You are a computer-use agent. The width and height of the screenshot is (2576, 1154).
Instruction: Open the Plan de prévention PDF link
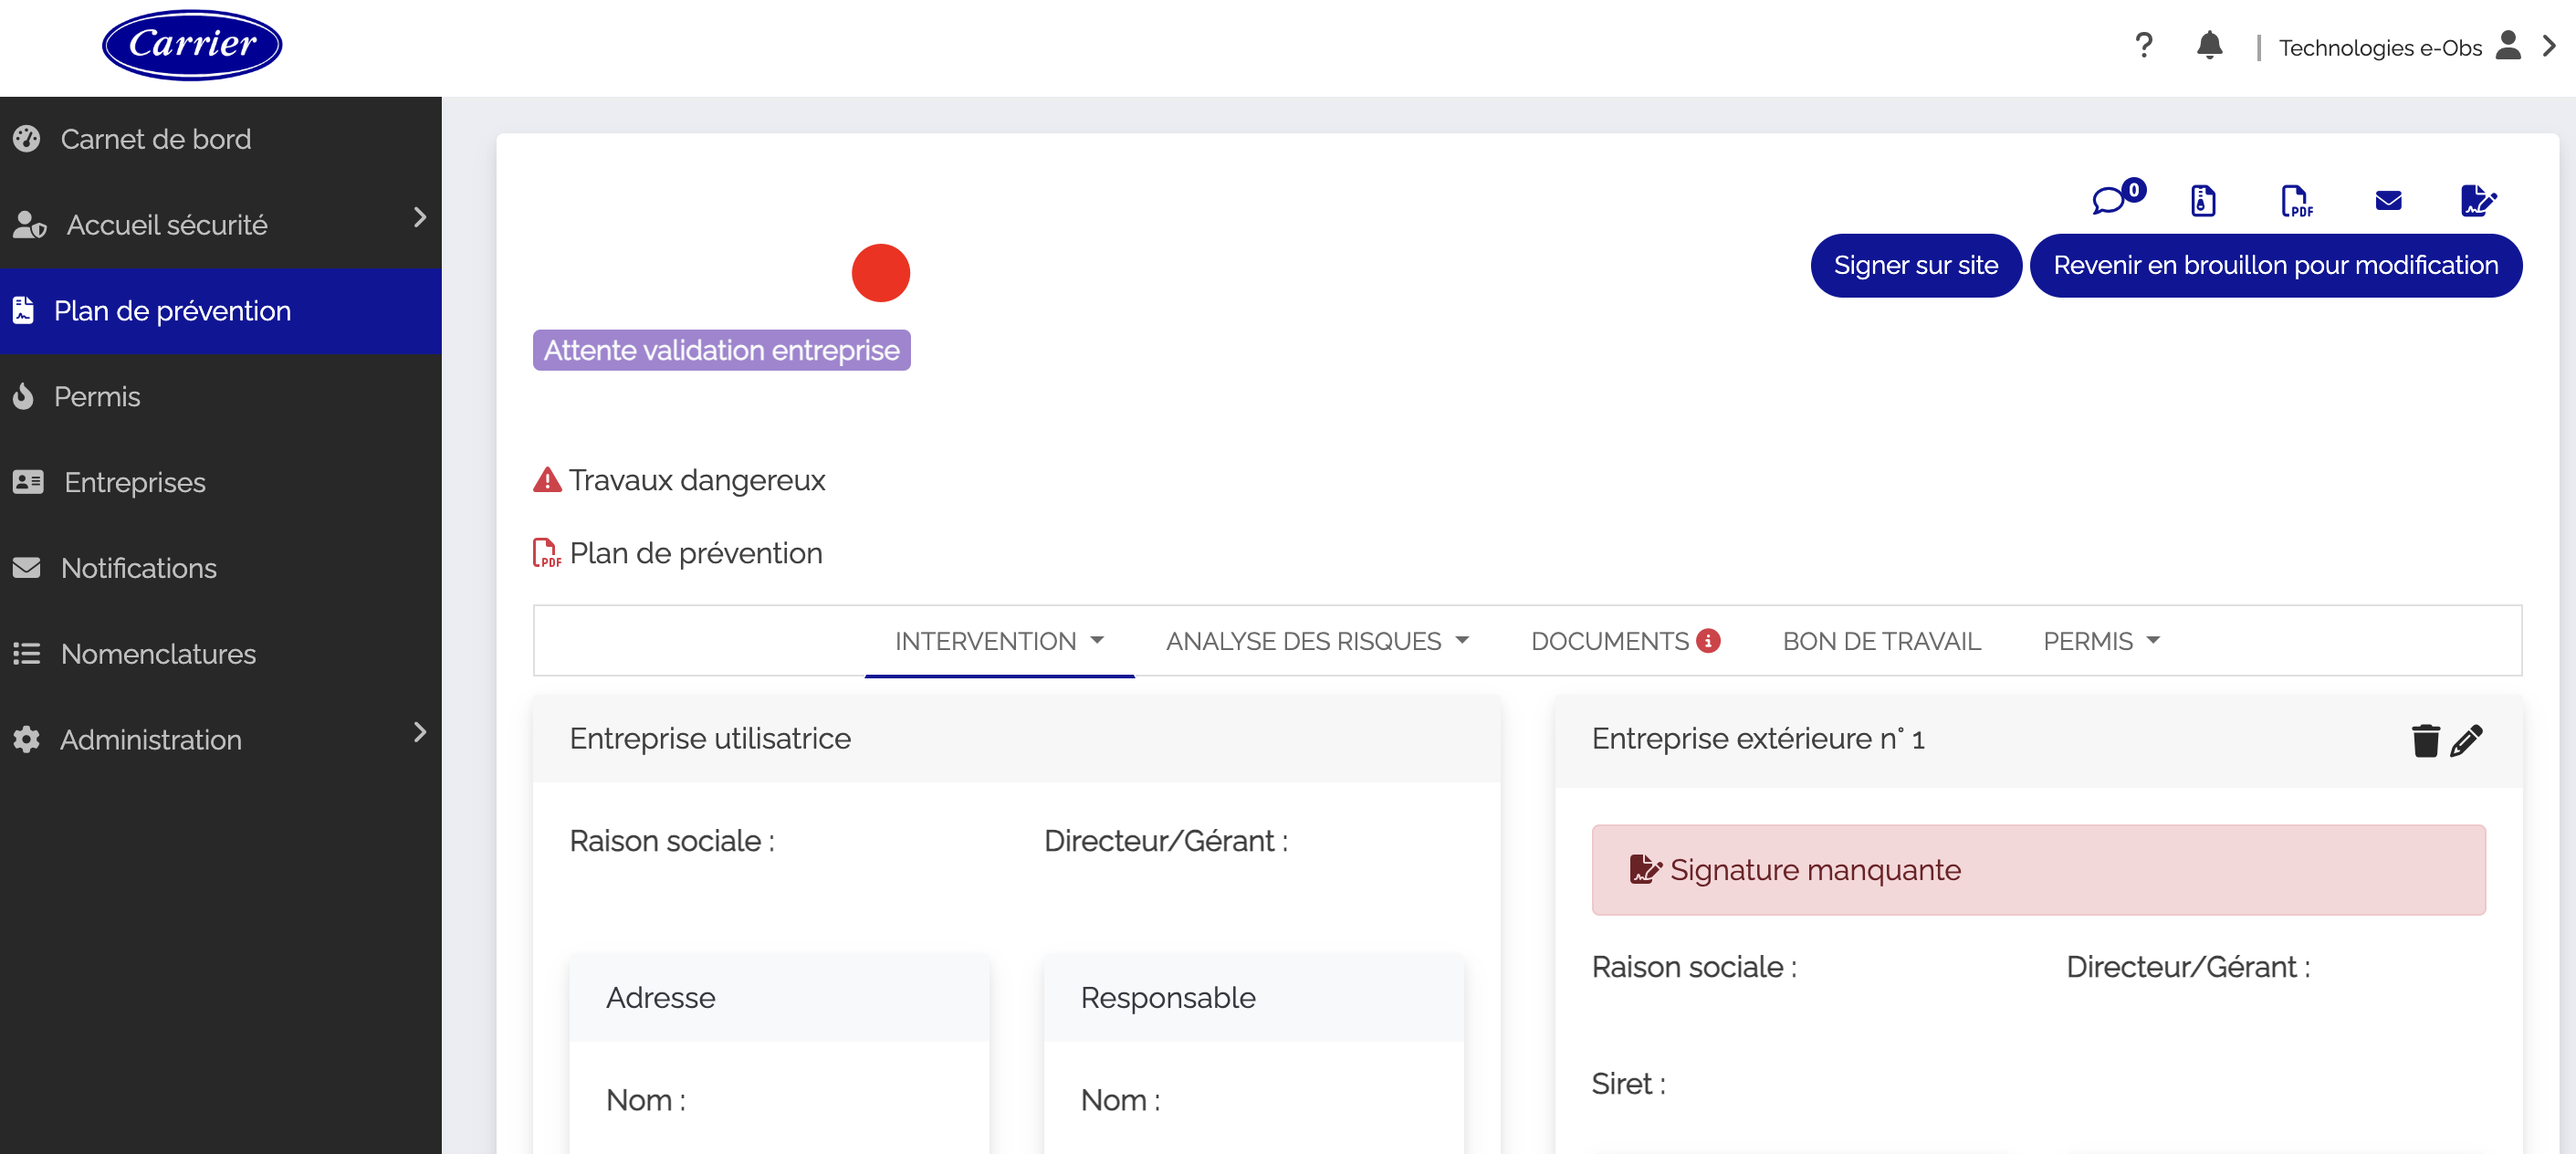tap(695, 553)
